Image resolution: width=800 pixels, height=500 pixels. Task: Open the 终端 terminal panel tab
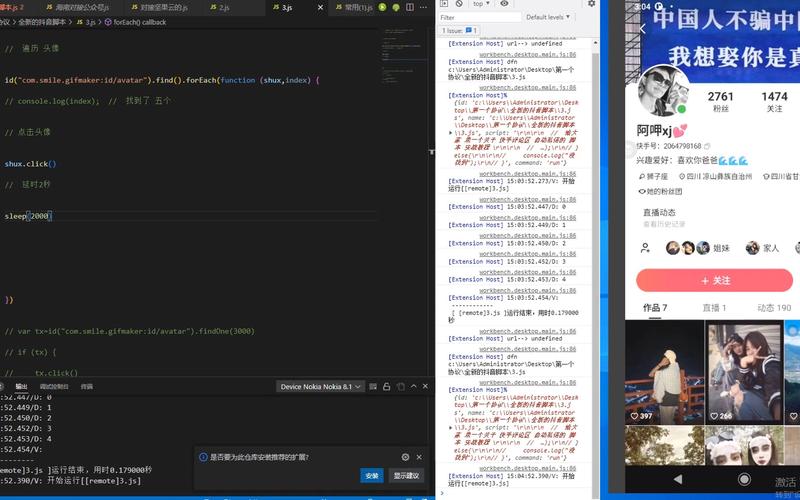click(87, 386)
